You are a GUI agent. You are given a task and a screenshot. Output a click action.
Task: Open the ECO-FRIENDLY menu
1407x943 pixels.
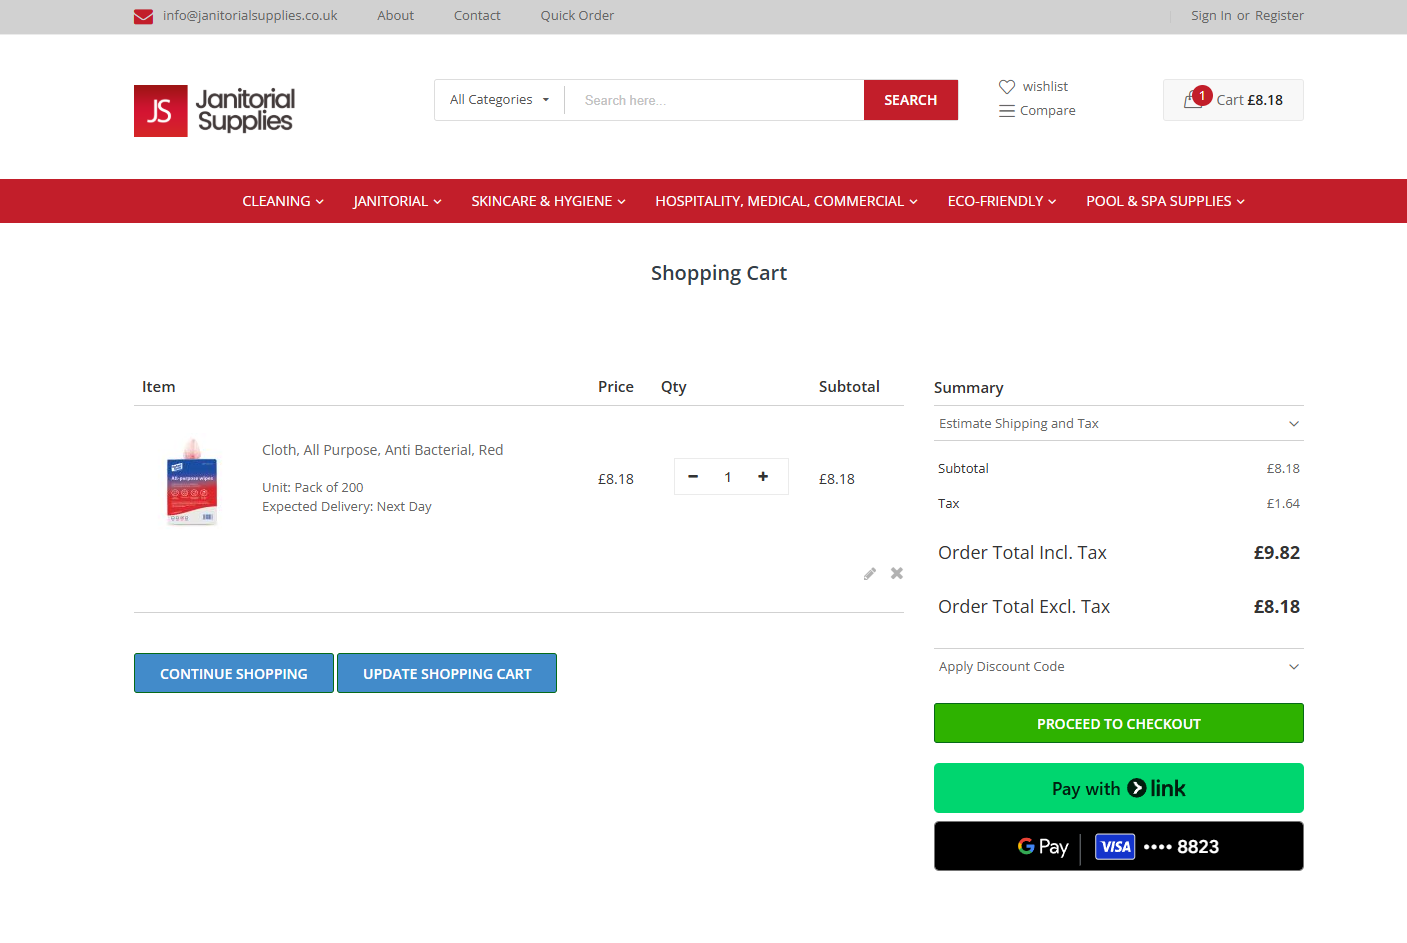pyautogui.click(x=1001, y=201)
